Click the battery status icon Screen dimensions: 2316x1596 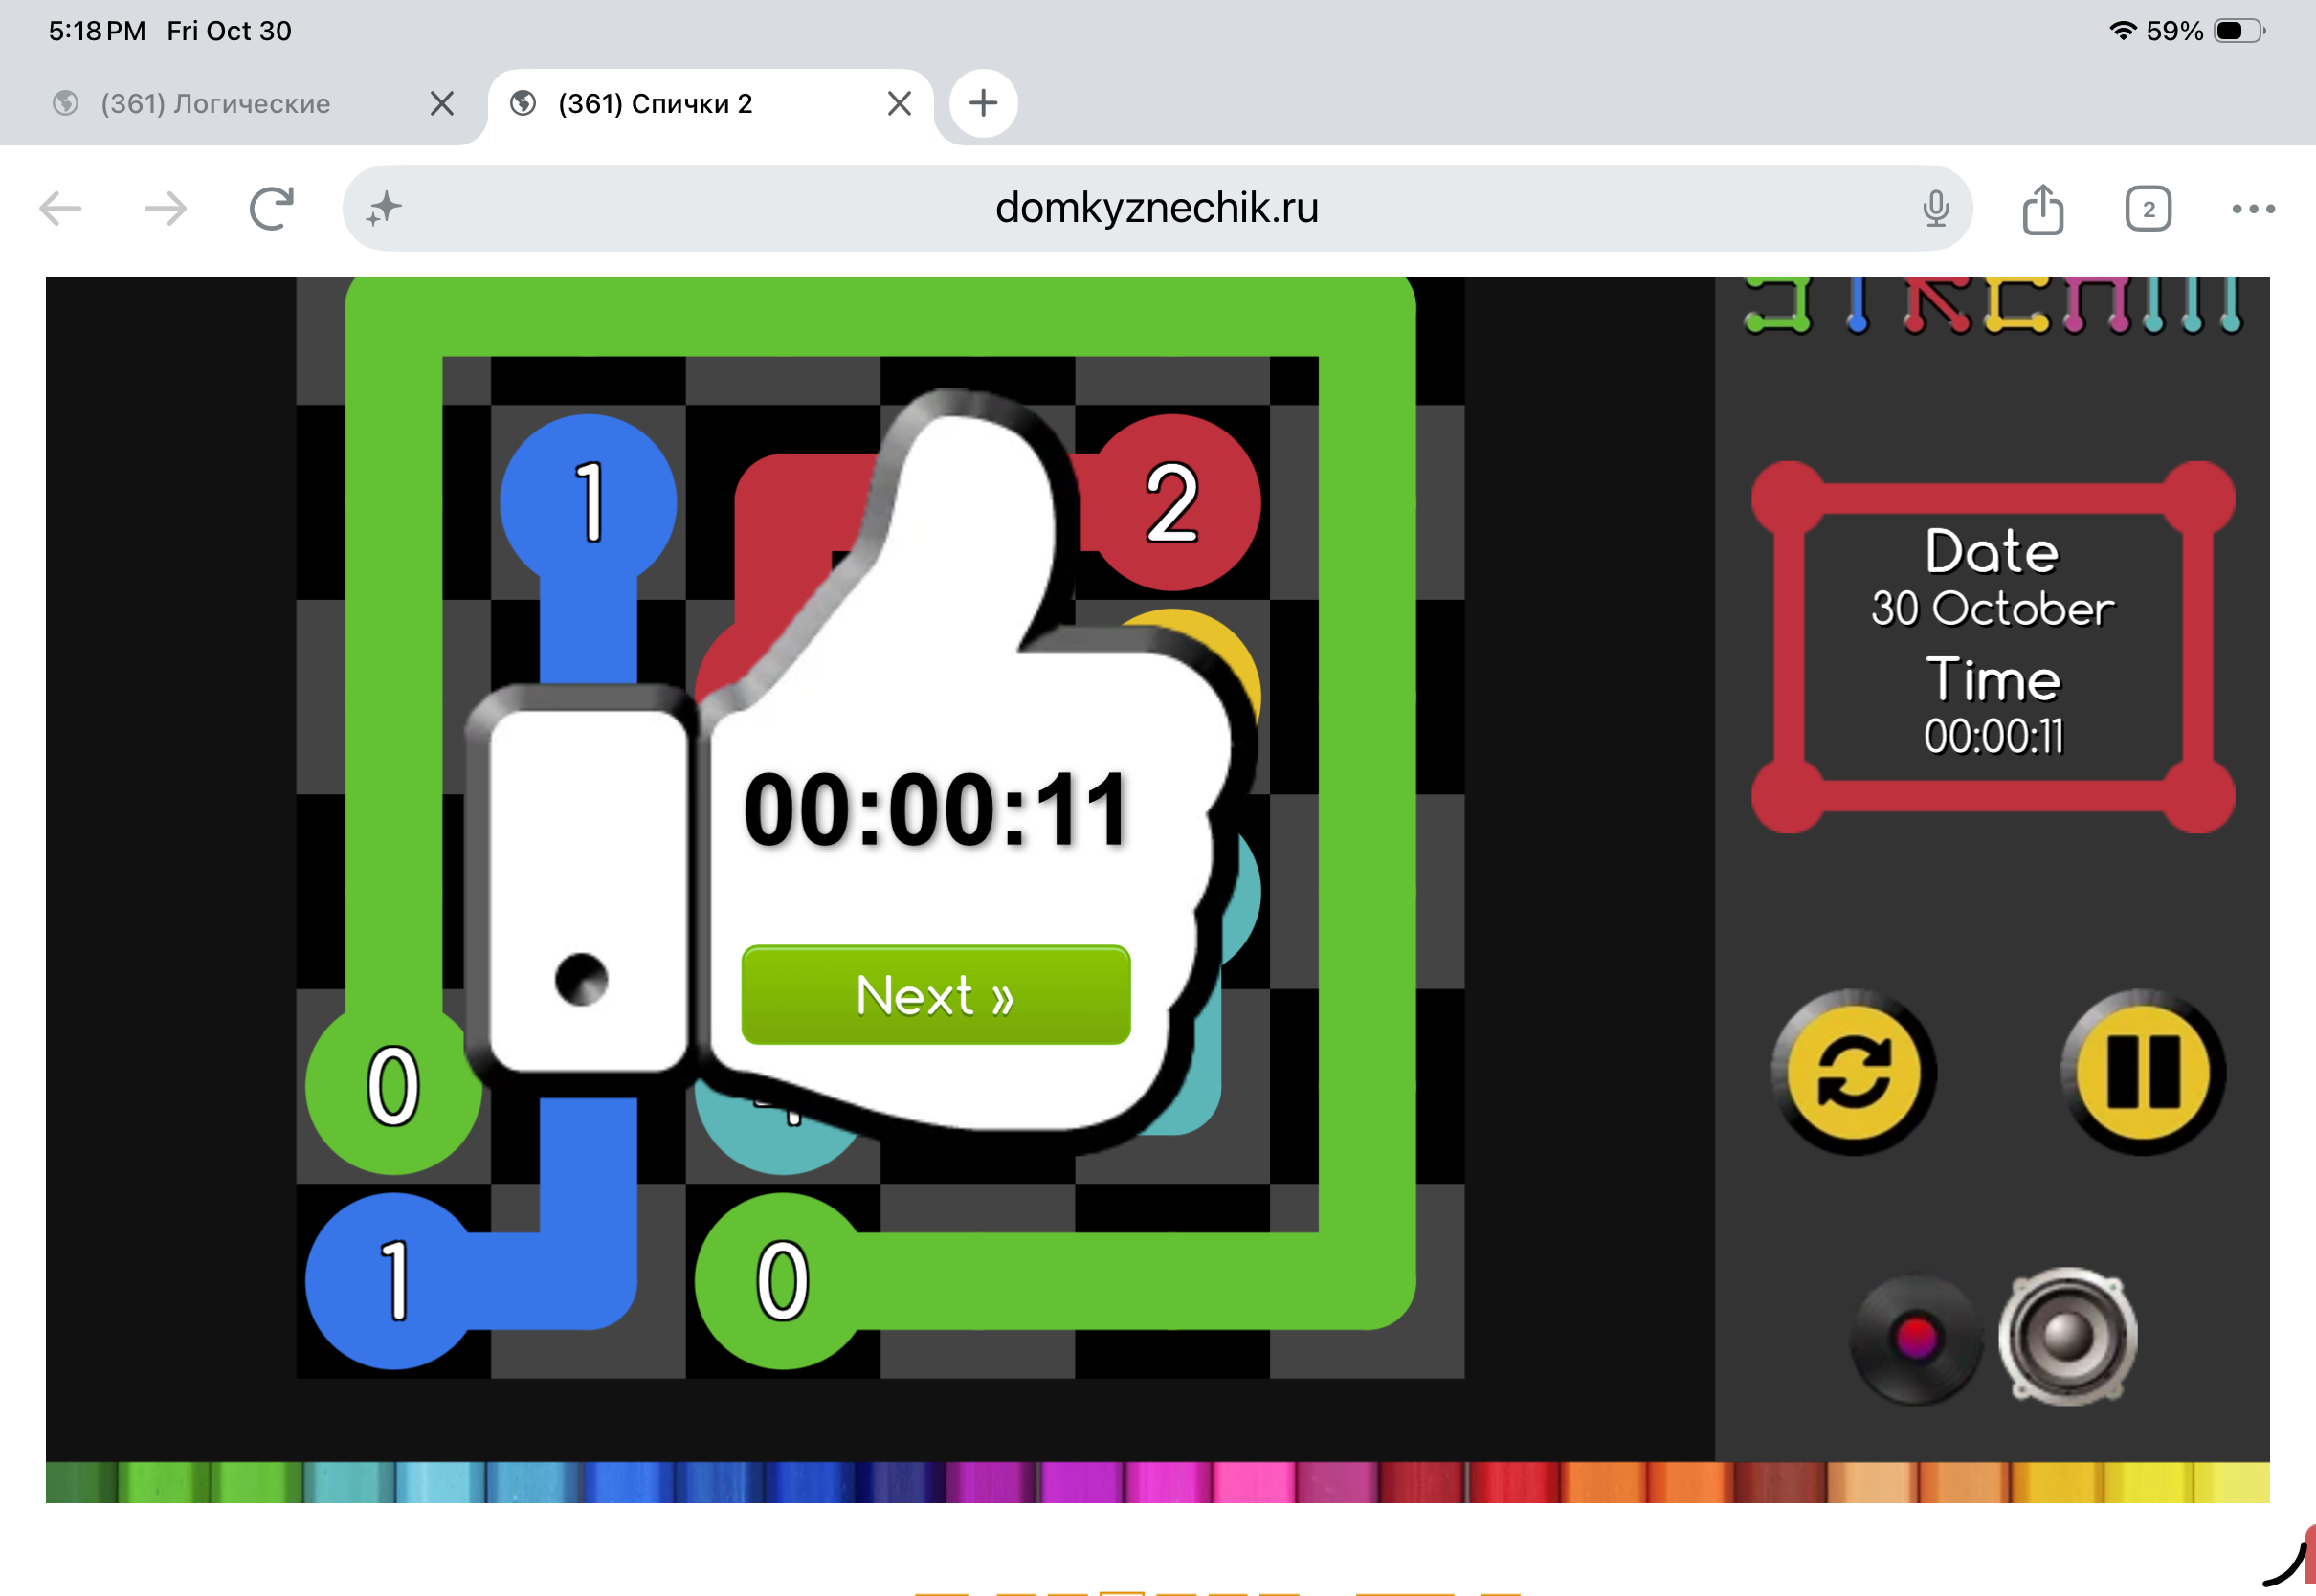coord(2239,31)
